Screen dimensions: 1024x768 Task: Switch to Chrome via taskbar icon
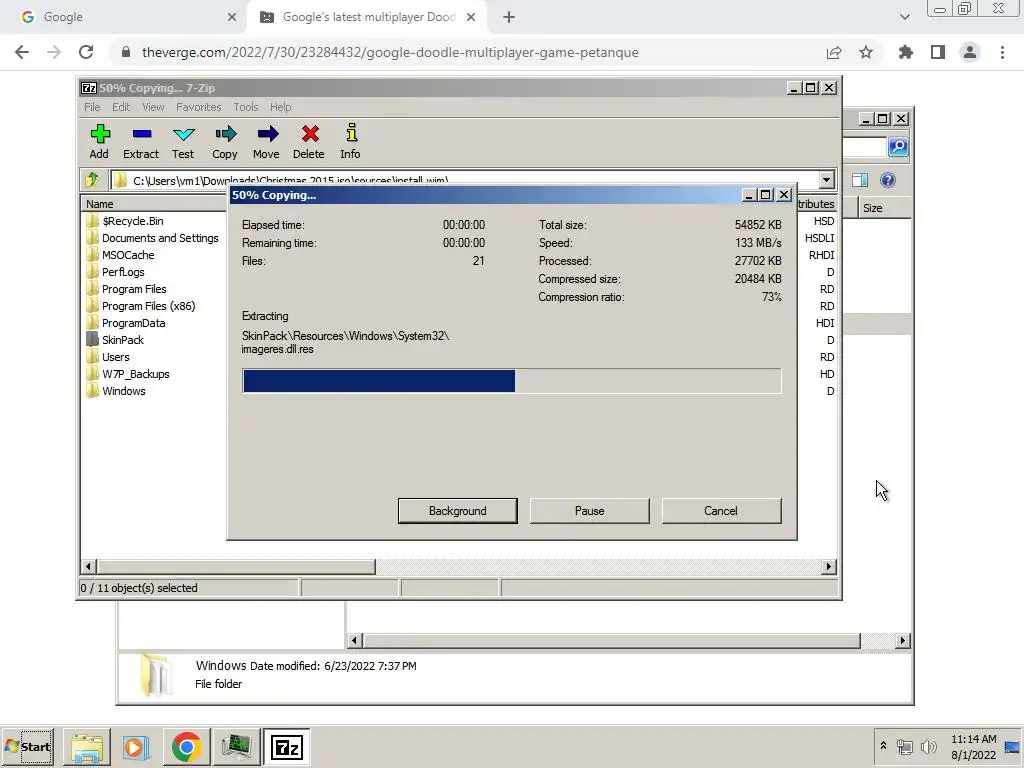click(x=186, y=747)
